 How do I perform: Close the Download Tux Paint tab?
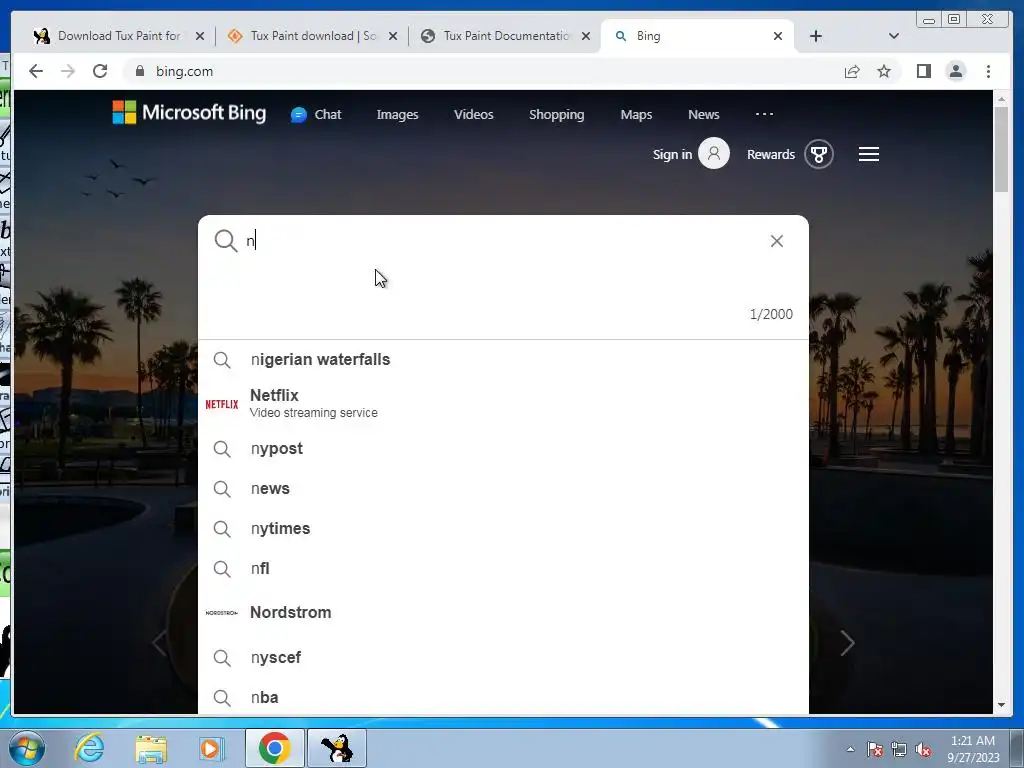pyautogui.click(x=200, y=36)
